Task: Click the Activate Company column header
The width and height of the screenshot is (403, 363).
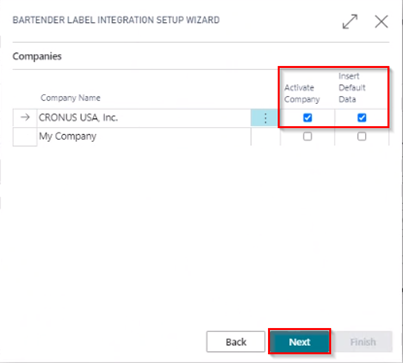Action: coord(302,93)
